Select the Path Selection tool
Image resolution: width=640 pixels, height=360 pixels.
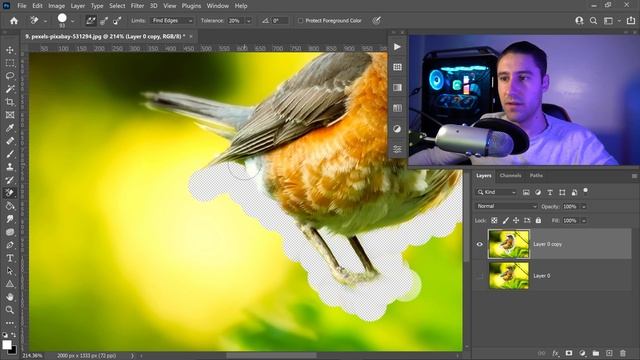pos(10,271)
